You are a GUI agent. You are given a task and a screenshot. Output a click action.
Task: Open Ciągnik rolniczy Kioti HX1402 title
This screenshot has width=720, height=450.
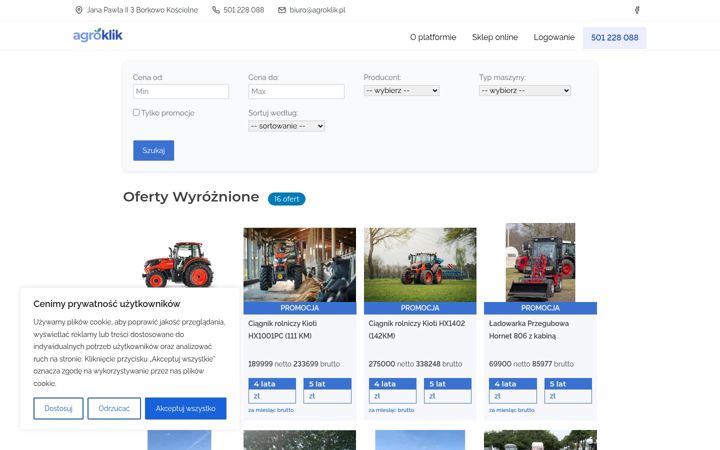coord(416,330)
